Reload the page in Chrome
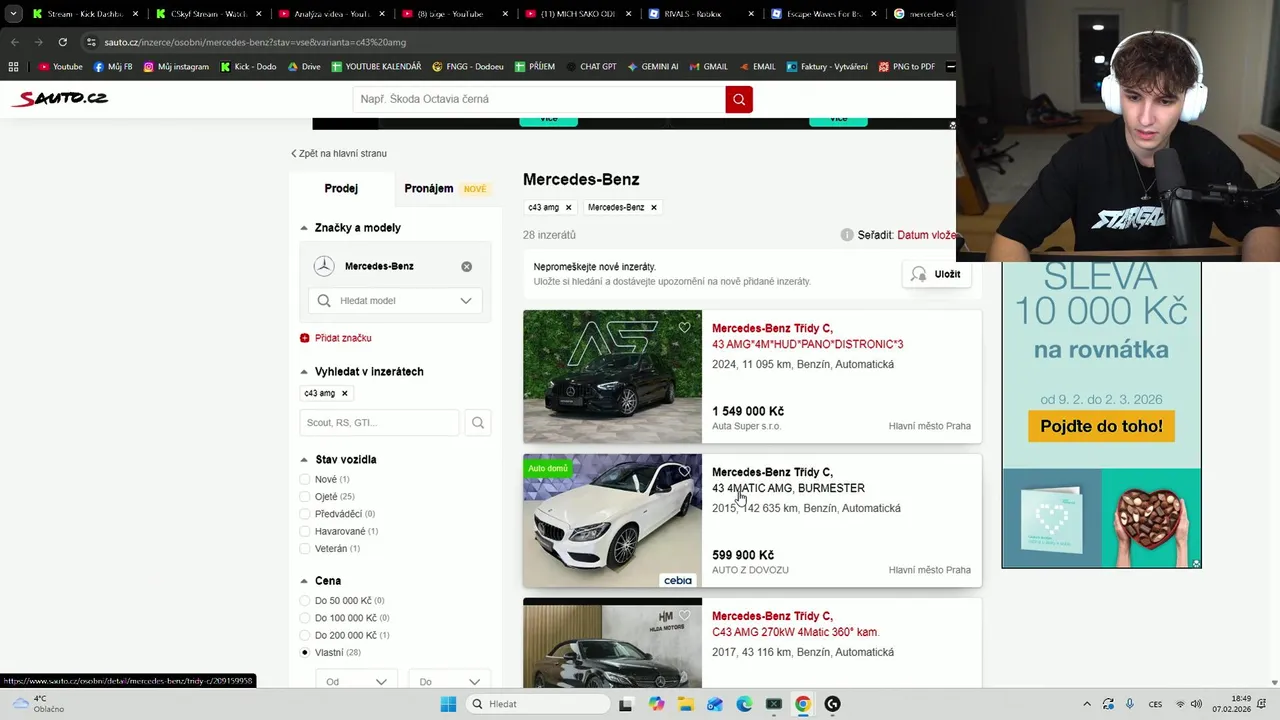Screen dimensions: 1280x720 point(62,42)
